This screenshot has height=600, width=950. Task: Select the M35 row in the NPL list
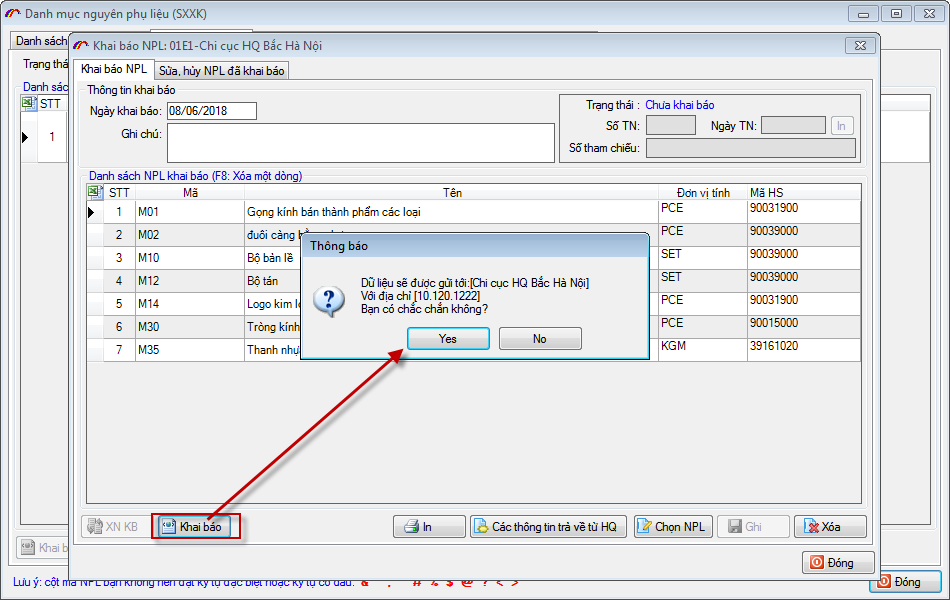[190, 350]
